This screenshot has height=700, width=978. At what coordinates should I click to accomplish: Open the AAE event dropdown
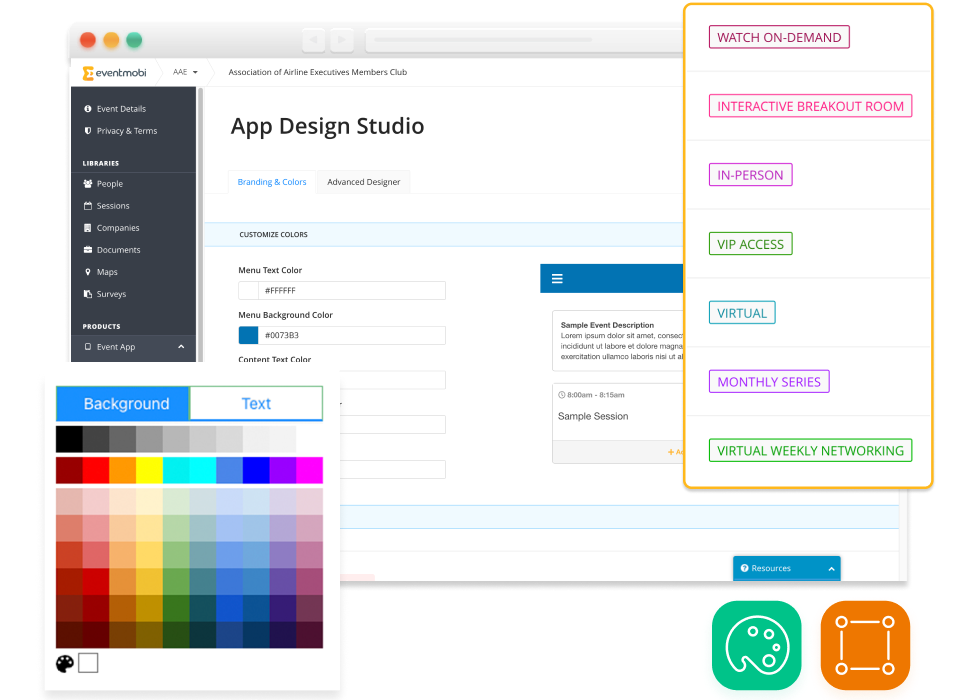tap(185, 72)
